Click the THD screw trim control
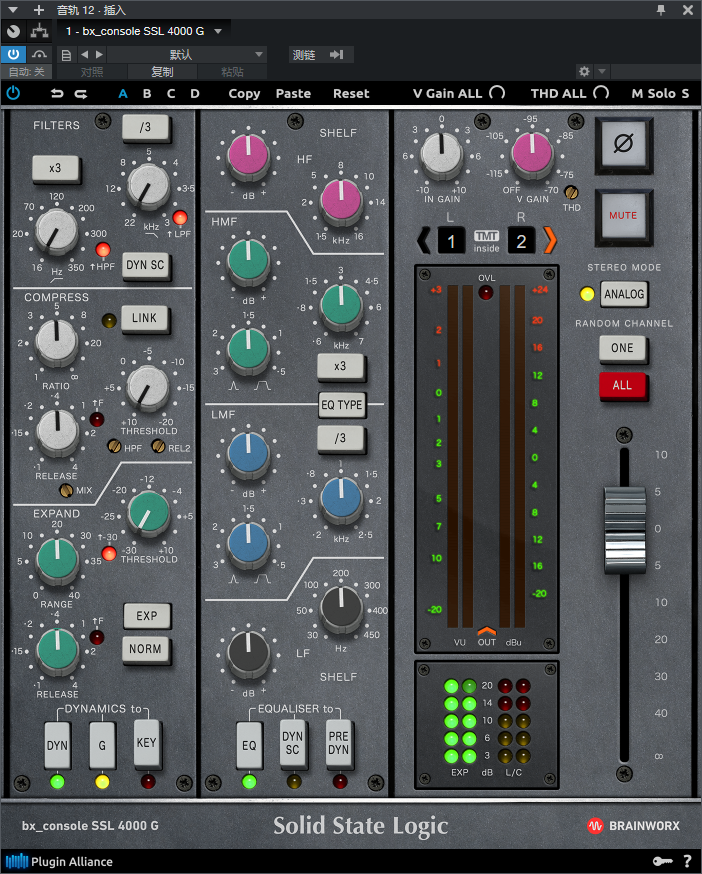 [571, 192]
